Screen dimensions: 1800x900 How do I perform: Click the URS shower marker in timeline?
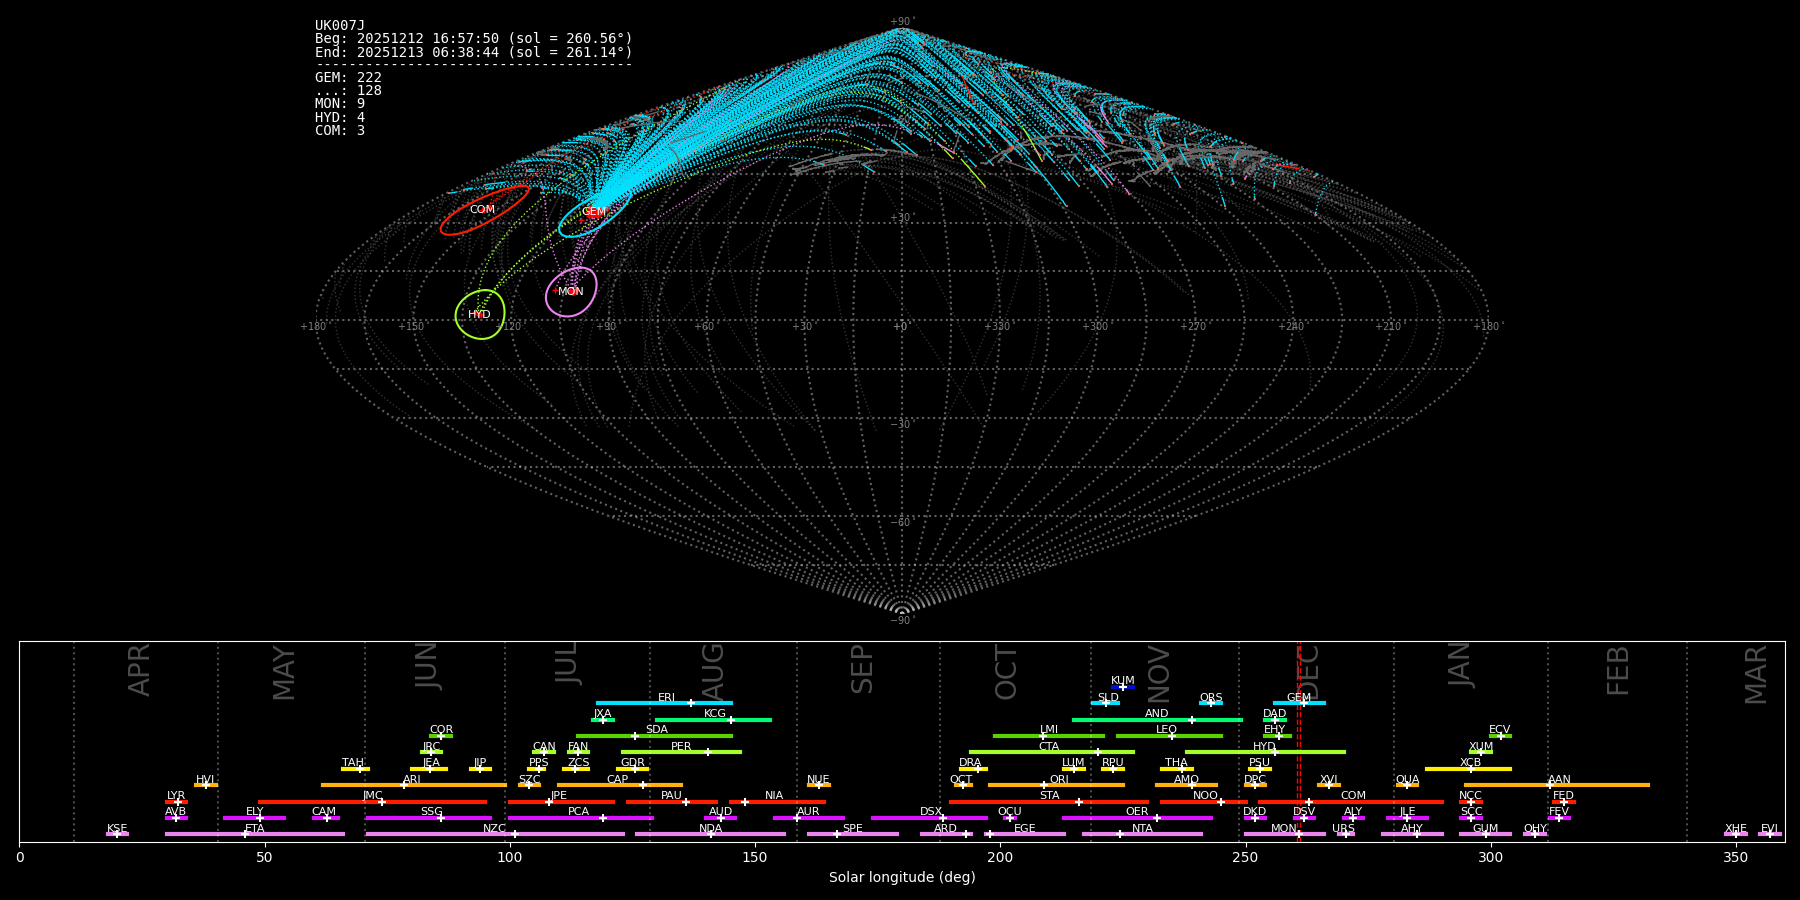tap(1345, 834)
